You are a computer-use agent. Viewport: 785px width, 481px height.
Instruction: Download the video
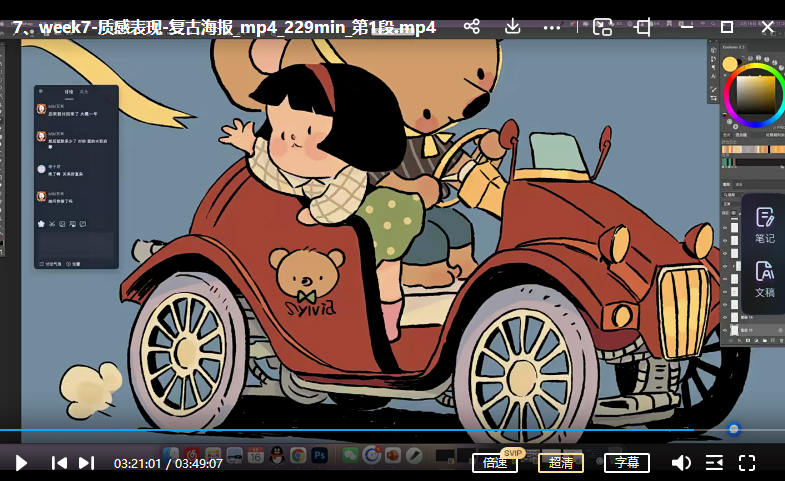click(x=512, y=27)
